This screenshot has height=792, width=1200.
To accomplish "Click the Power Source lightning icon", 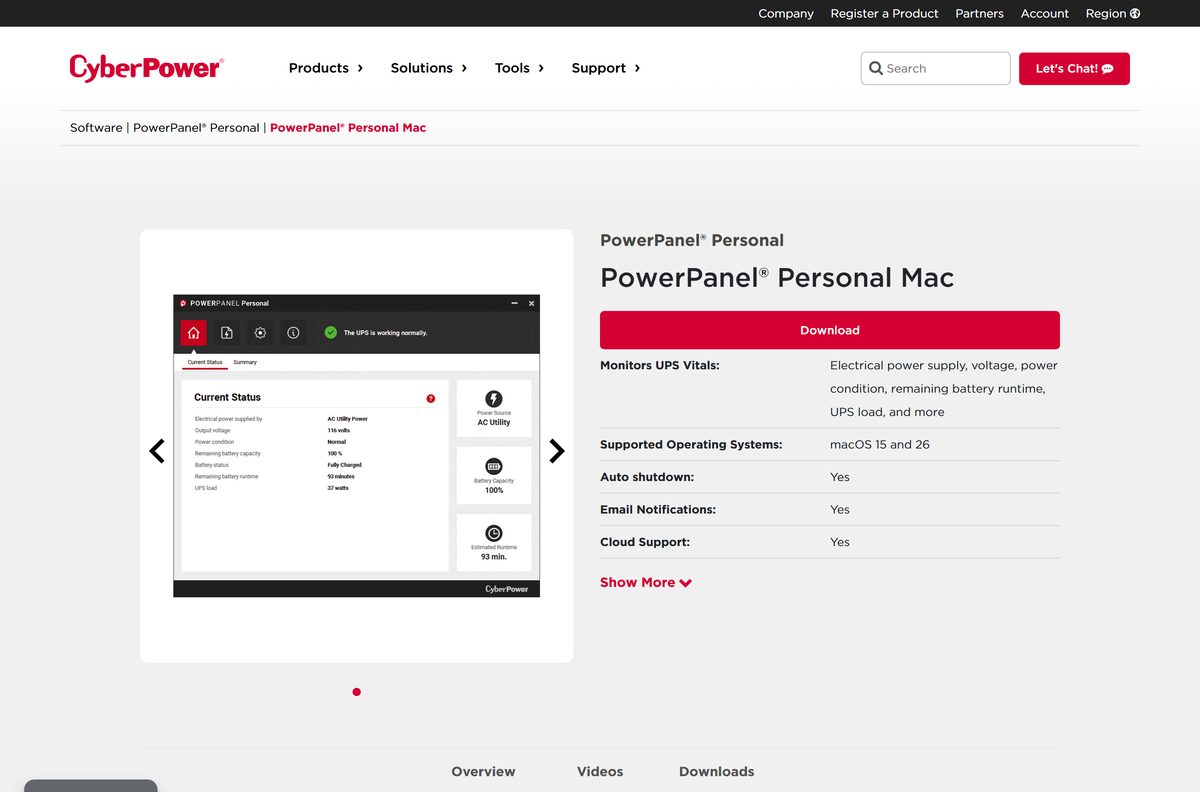I will pyautogui.click(x=494, y=399).
